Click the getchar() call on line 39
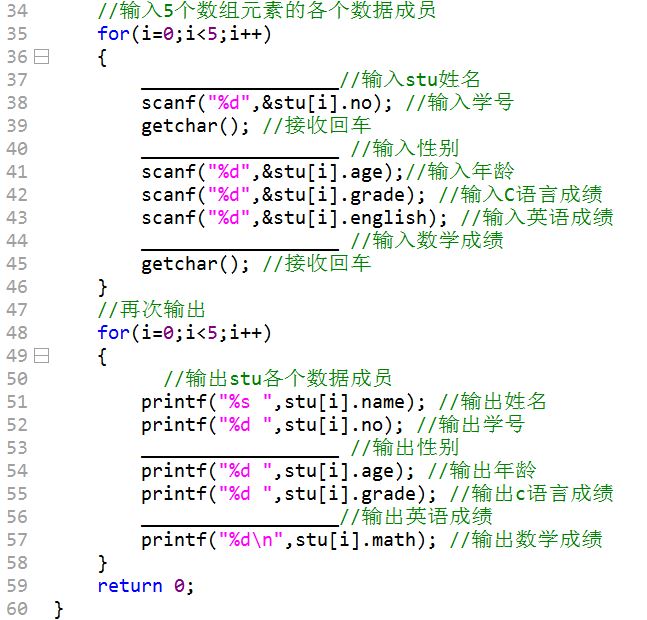 point(195,126)
